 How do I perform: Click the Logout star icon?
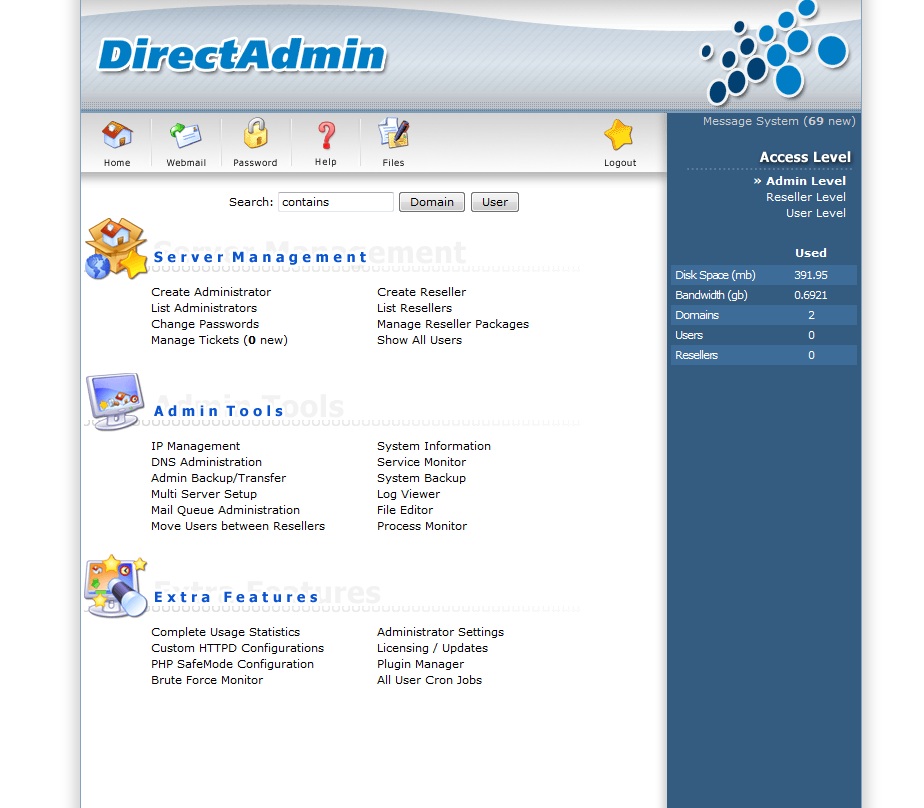click(619, 135)
